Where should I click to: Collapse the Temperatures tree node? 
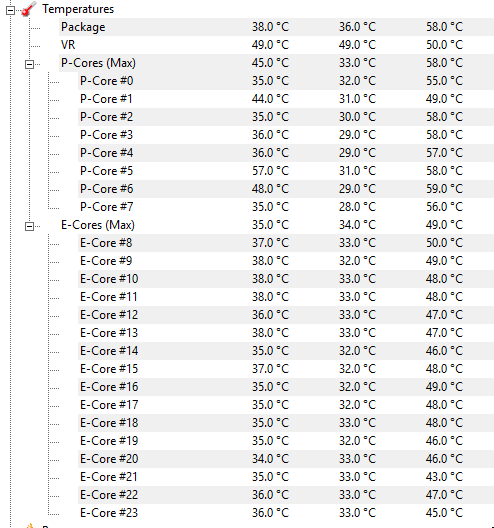click(x=10, y=10)
